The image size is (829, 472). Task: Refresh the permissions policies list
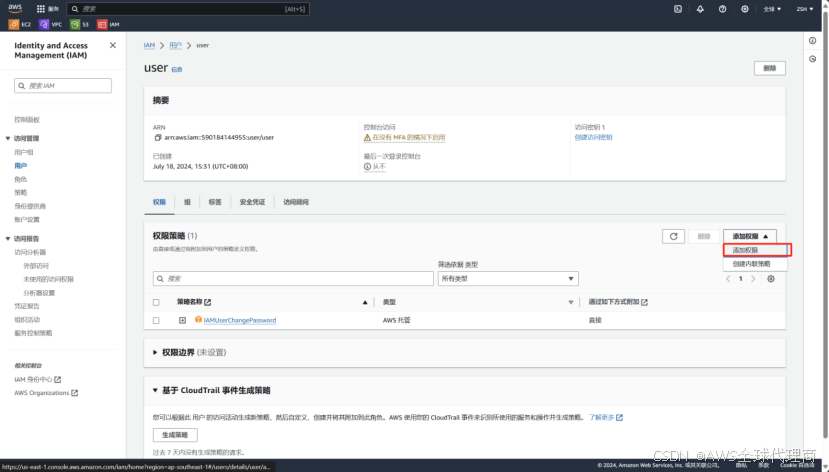[x=674, y=236]
